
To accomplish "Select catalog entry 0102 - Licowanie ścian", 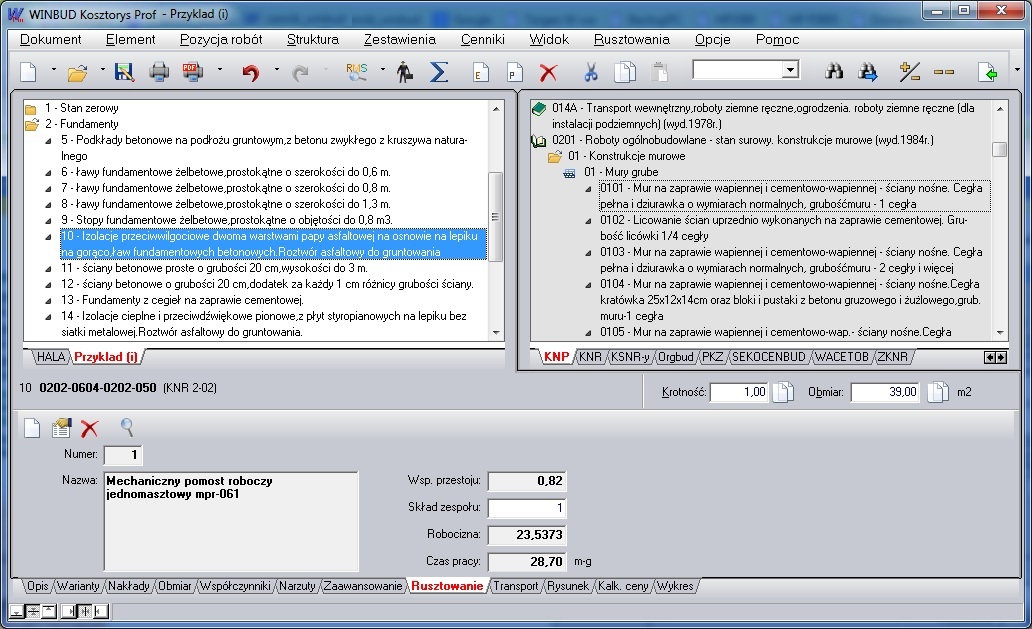I will [x=783, y=228].
